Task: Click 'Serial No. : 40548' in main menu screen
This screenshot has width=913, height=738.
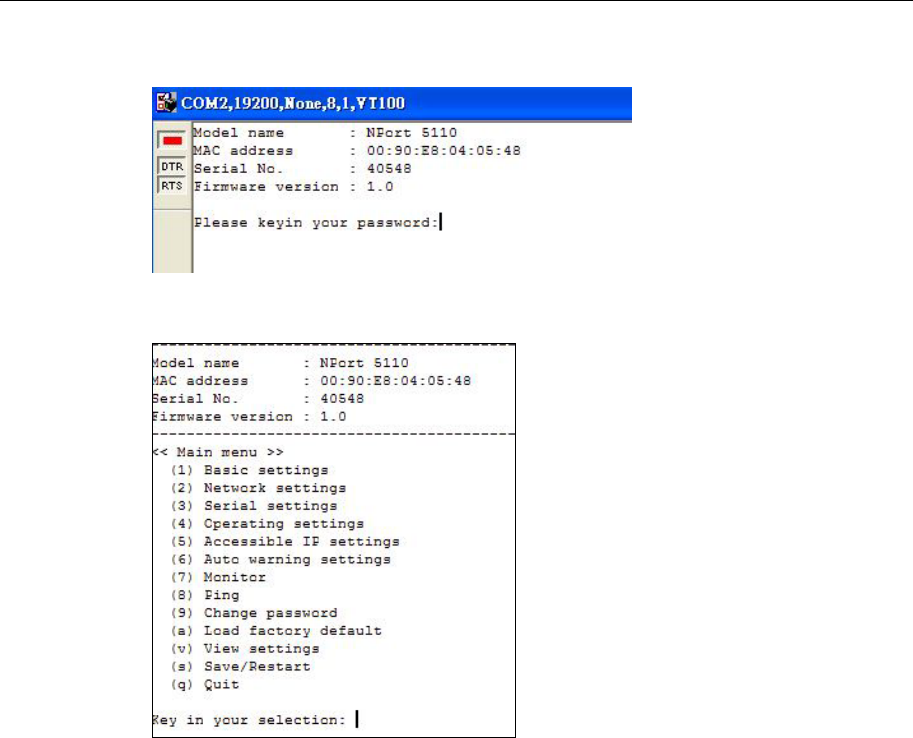Action: (x=259, y=399)
